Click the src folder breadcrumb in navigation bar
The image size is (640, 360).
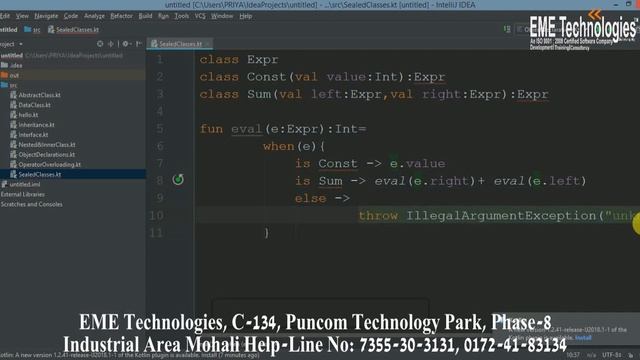point(32,29)
